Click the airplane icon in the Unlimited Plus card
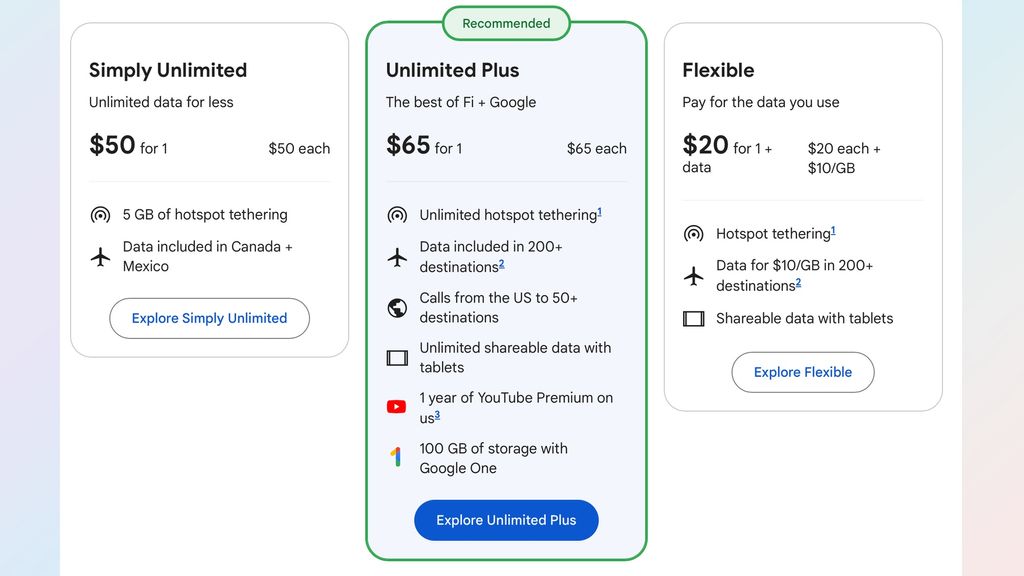Viewport: 1024px width, 576px height. [397, 257]
